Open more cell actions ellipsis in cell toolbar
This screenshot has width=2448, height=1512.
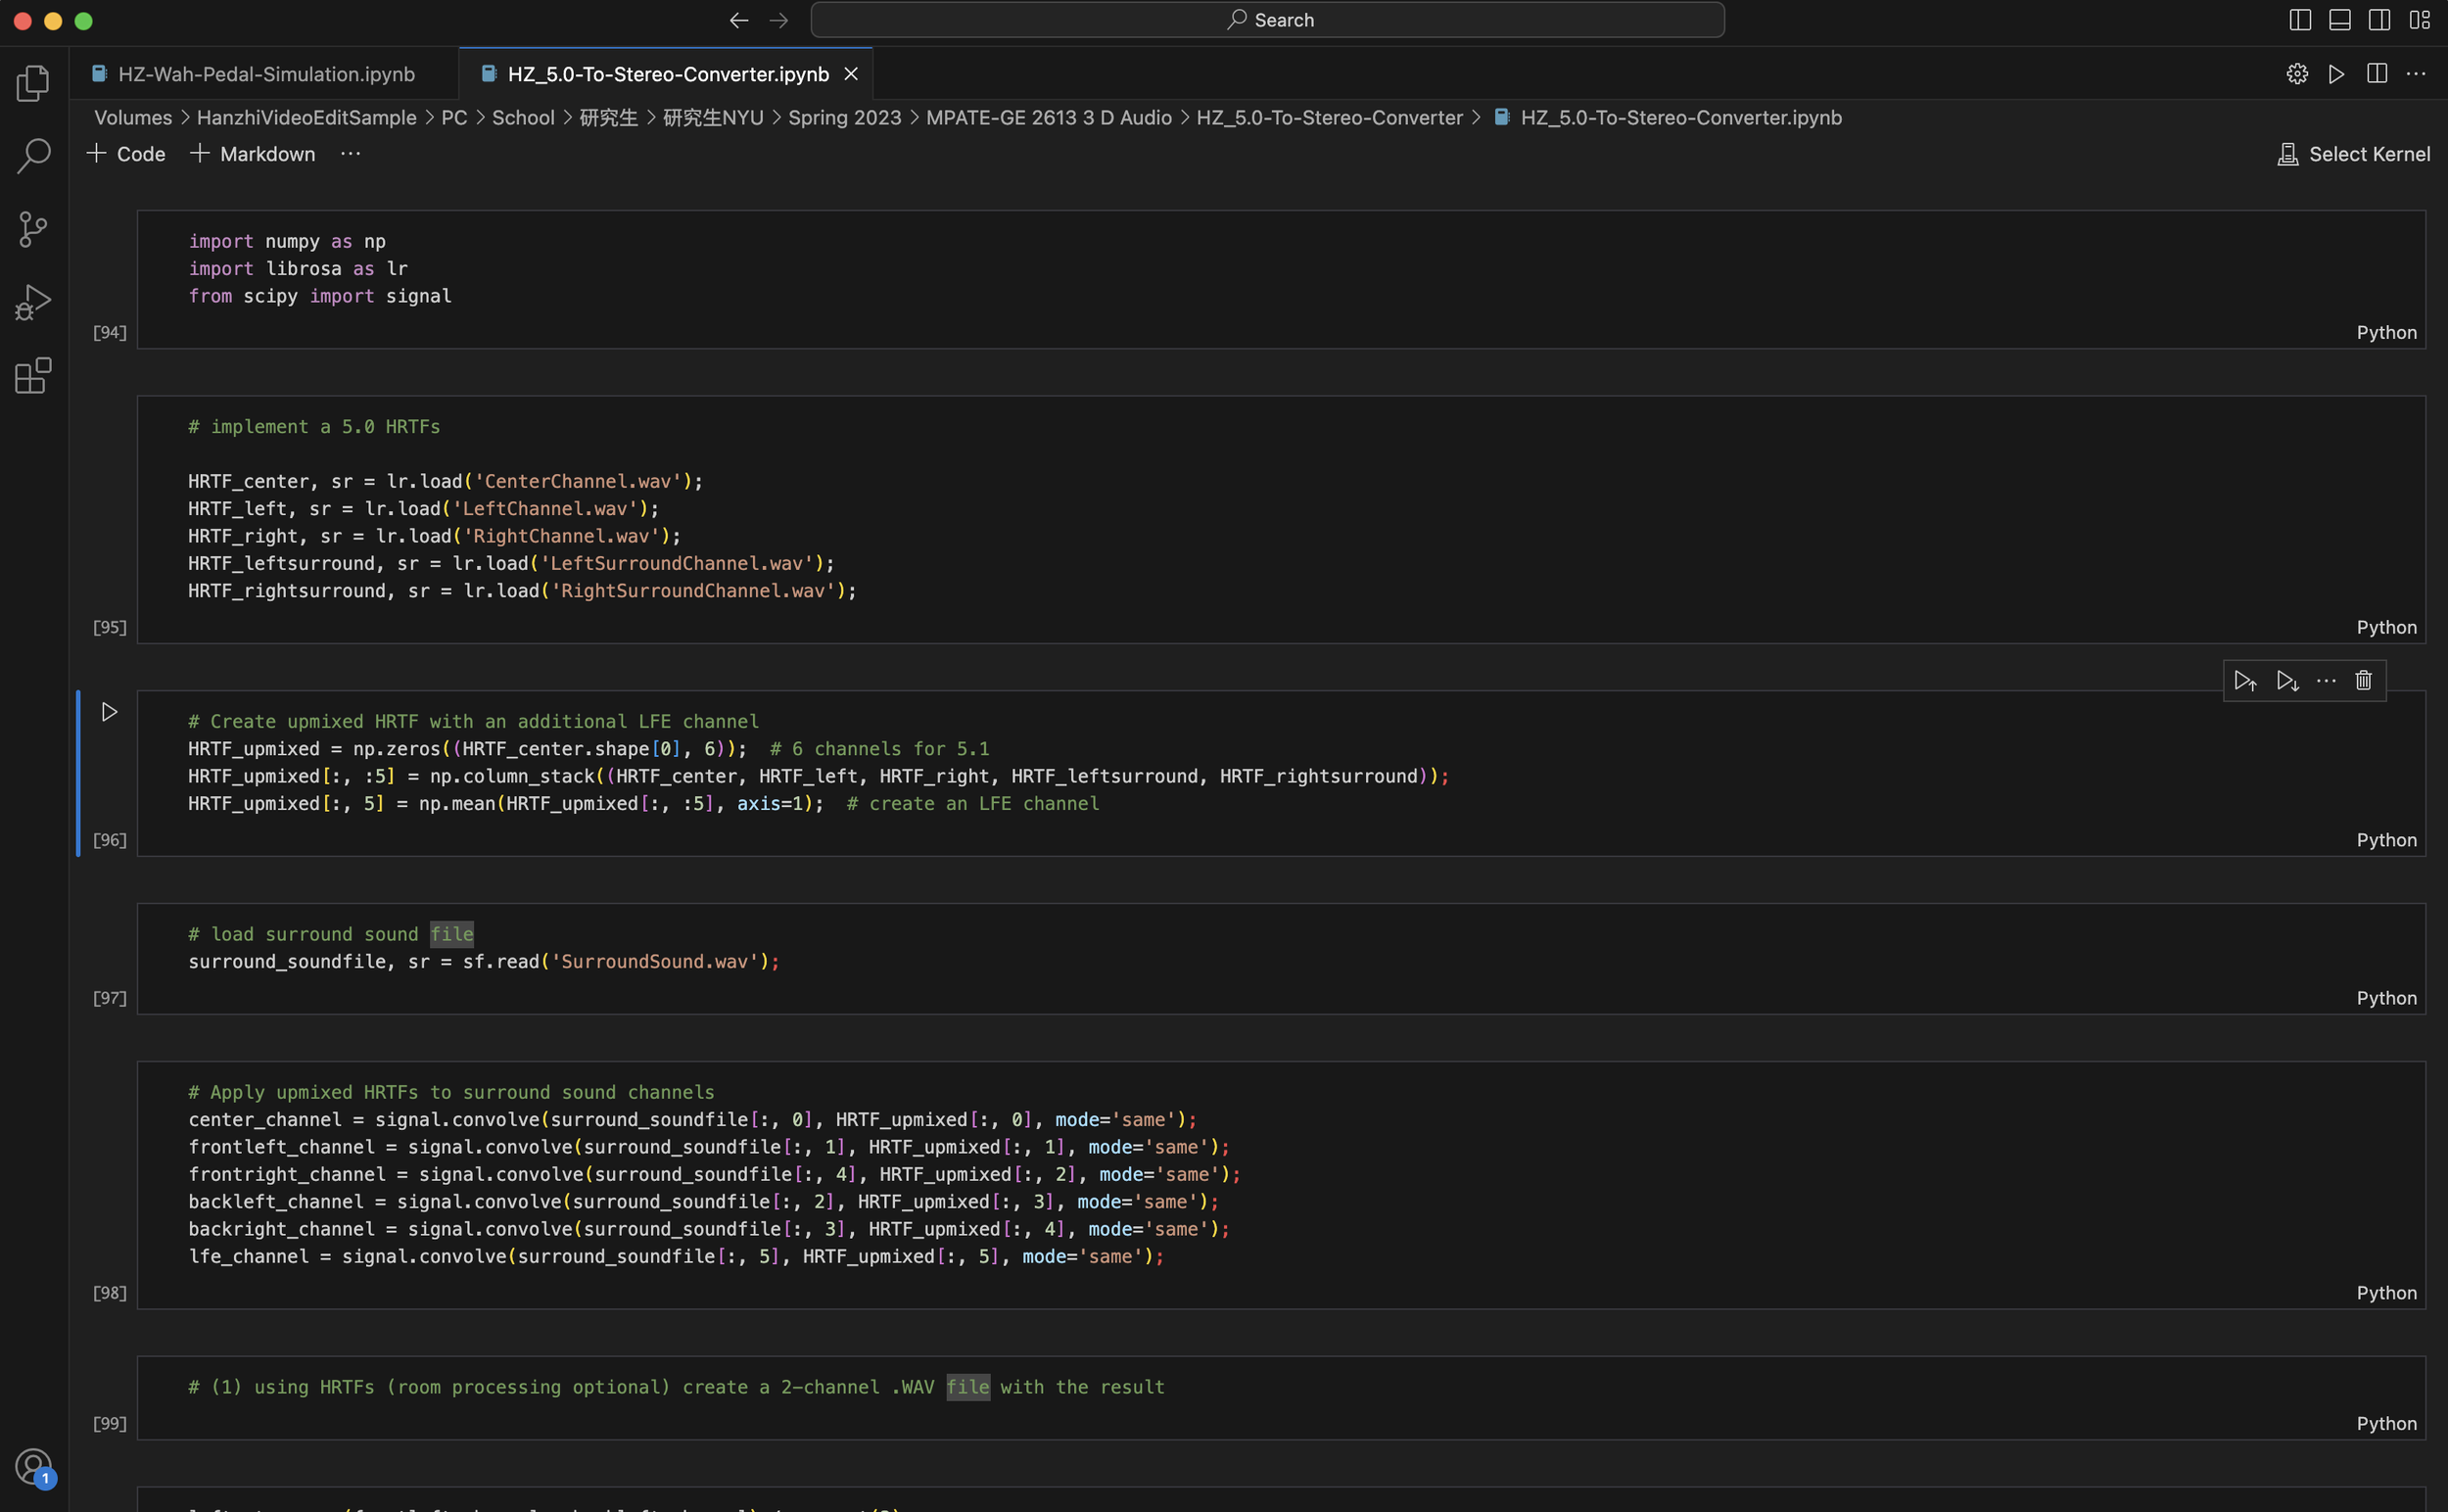pos(2326,681)
